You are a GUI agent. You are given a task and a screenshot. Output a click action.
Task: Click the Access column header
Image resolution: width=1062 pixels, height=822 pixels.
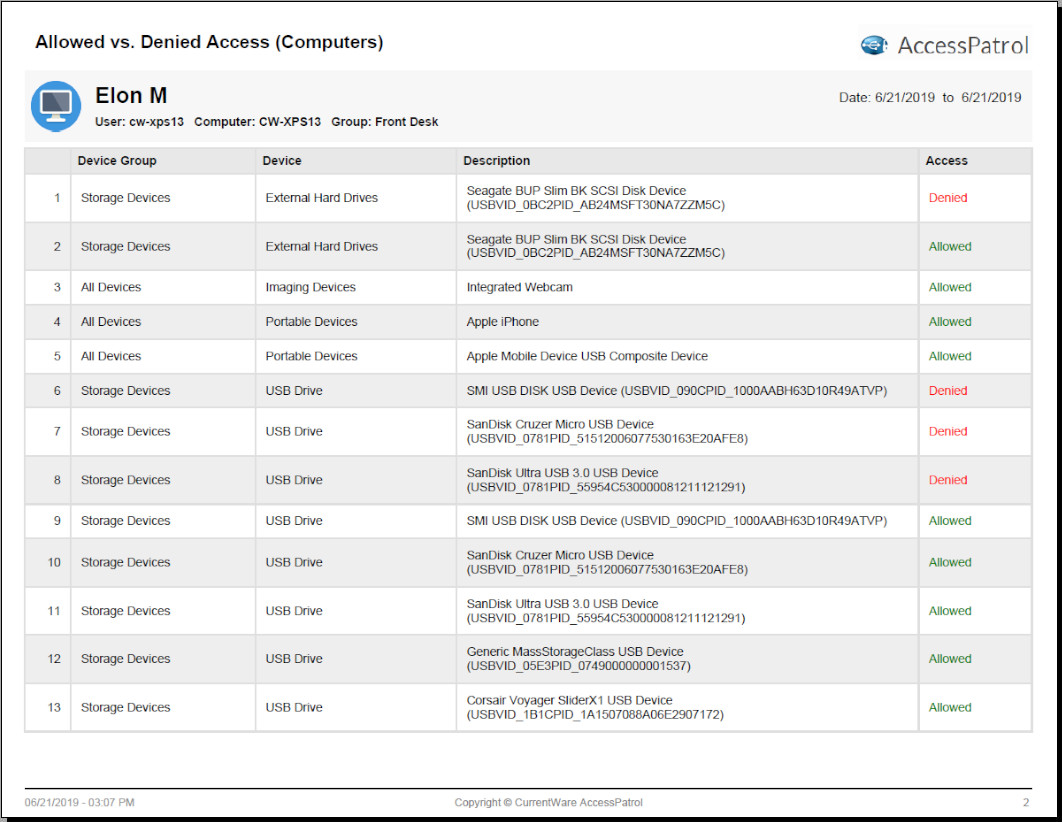click(946, 161)
